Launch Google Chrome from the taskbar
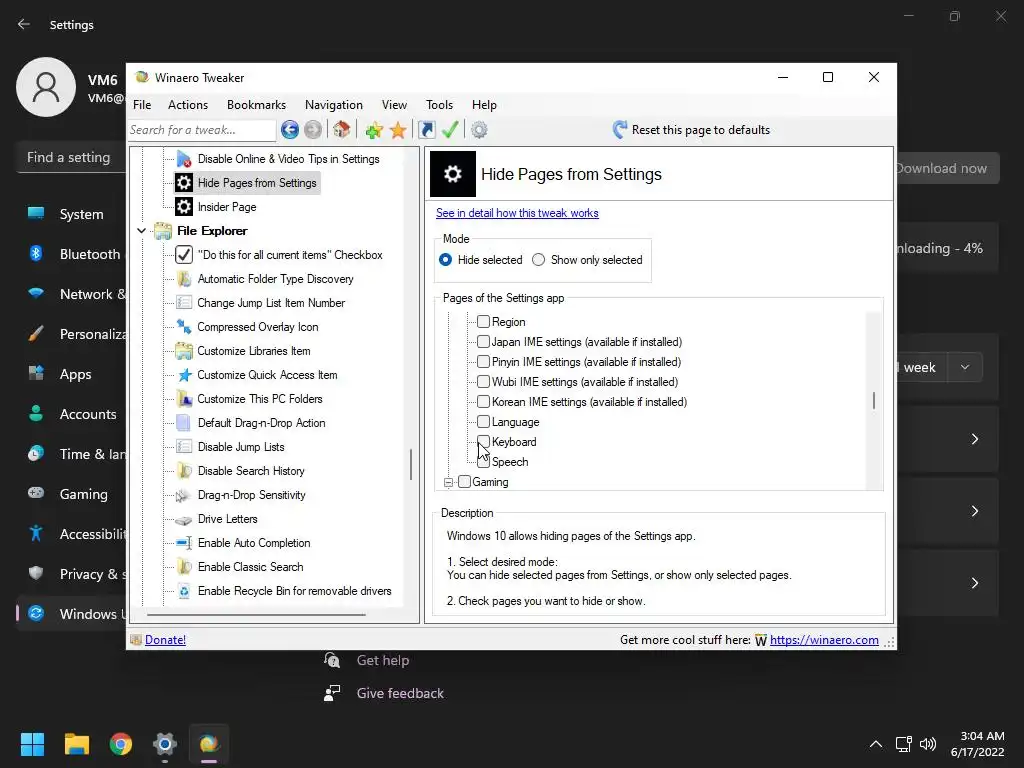The height and width of the screenshot is (768, 1024). click(x=121, y=744)
